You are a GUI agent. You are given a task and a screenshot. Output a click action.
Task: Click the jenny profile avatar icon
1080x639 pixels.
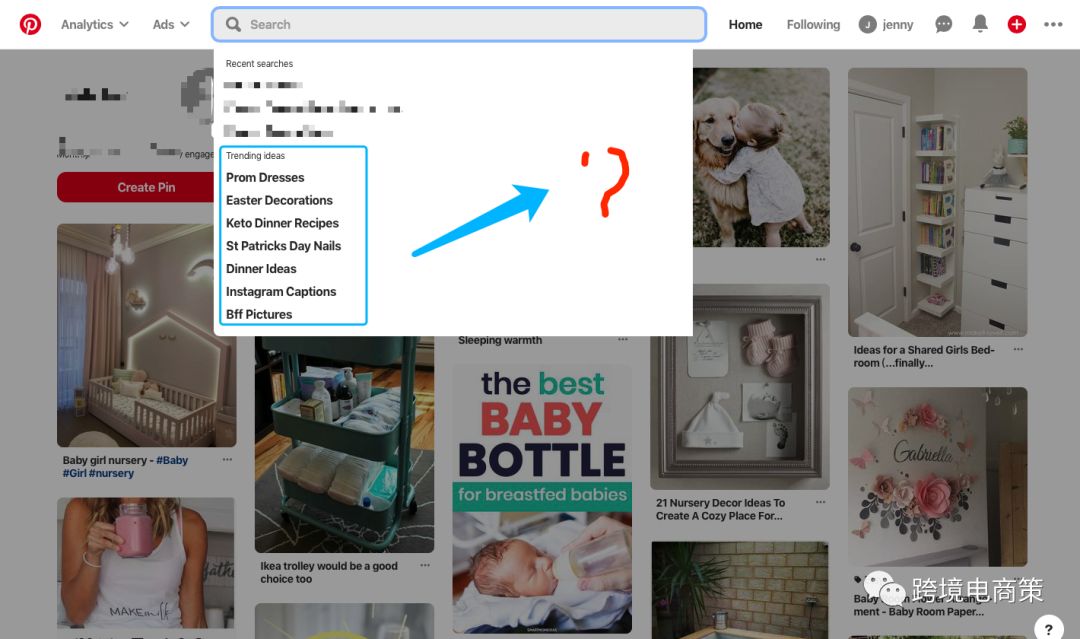click(867, 25)
